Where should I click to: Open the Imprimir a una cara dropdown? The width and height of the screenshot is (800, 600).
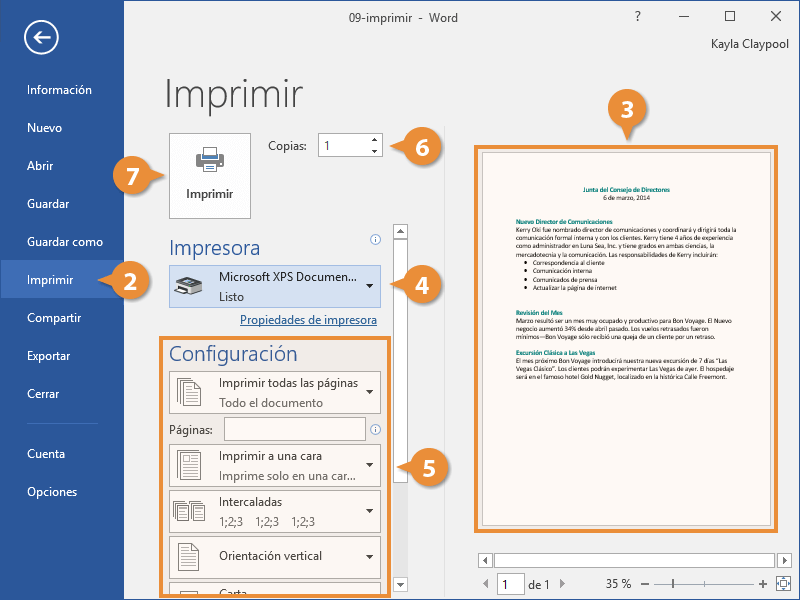pos(370,465)
